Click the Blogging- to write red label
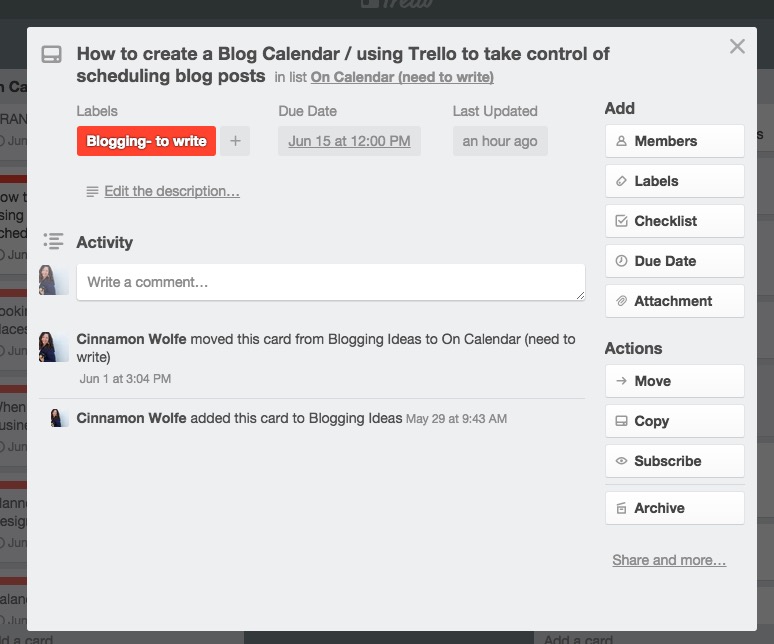The width and height of the screenshot is (774, 644). coord(146,141)
